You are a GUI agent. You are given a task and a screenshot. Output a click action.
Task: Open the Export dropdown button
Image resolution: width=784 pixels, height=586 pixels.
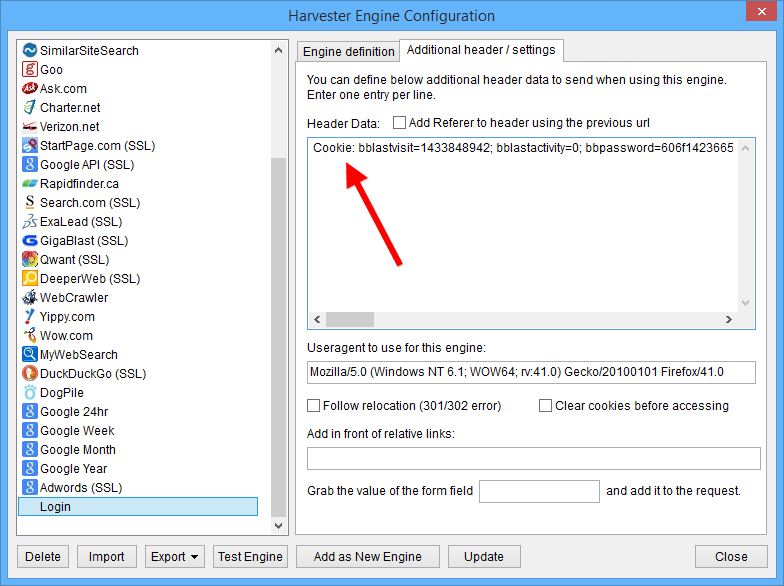[174, 556]
